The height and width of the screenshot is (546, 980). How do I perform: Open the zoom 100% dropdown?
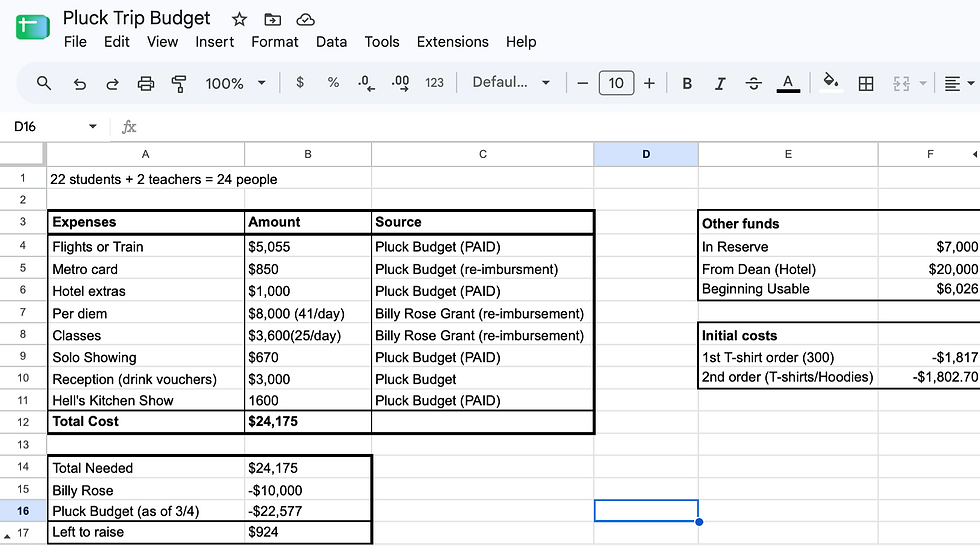click(235, 83)
